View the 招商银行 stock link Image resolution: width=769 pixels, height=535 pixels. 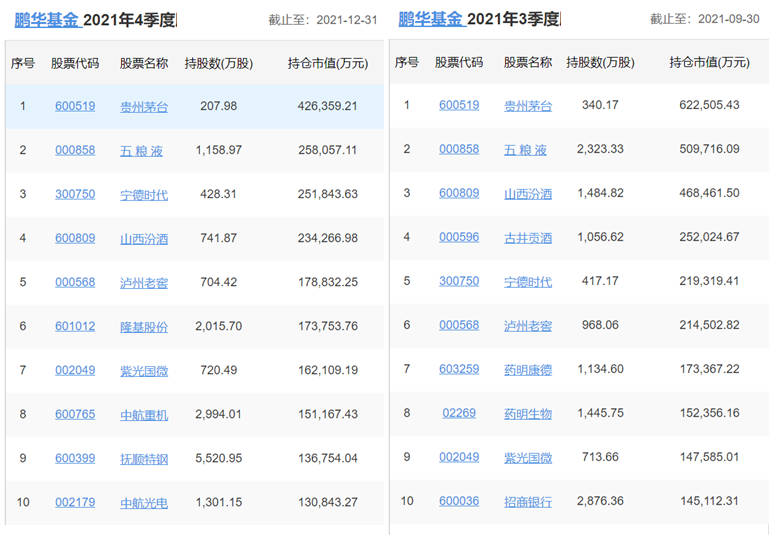(528, 501)
